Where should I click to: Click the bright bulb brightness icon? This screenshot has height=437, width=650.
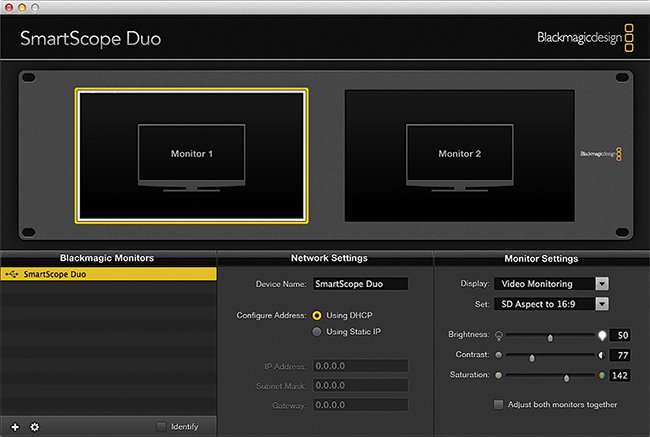point(602,336)
